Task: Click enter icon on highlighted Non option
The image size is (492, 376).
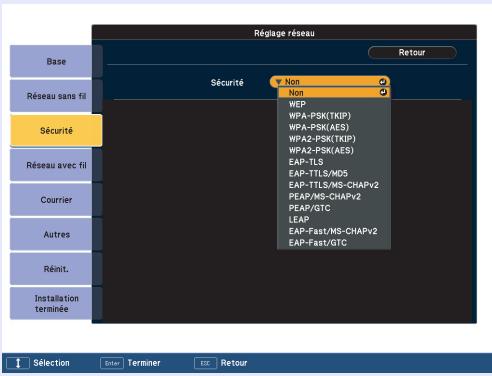Action: pyautogui.click(x=383, y=92)
